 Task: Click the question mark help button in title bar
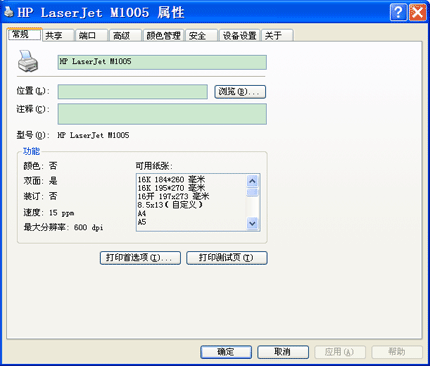398,12
